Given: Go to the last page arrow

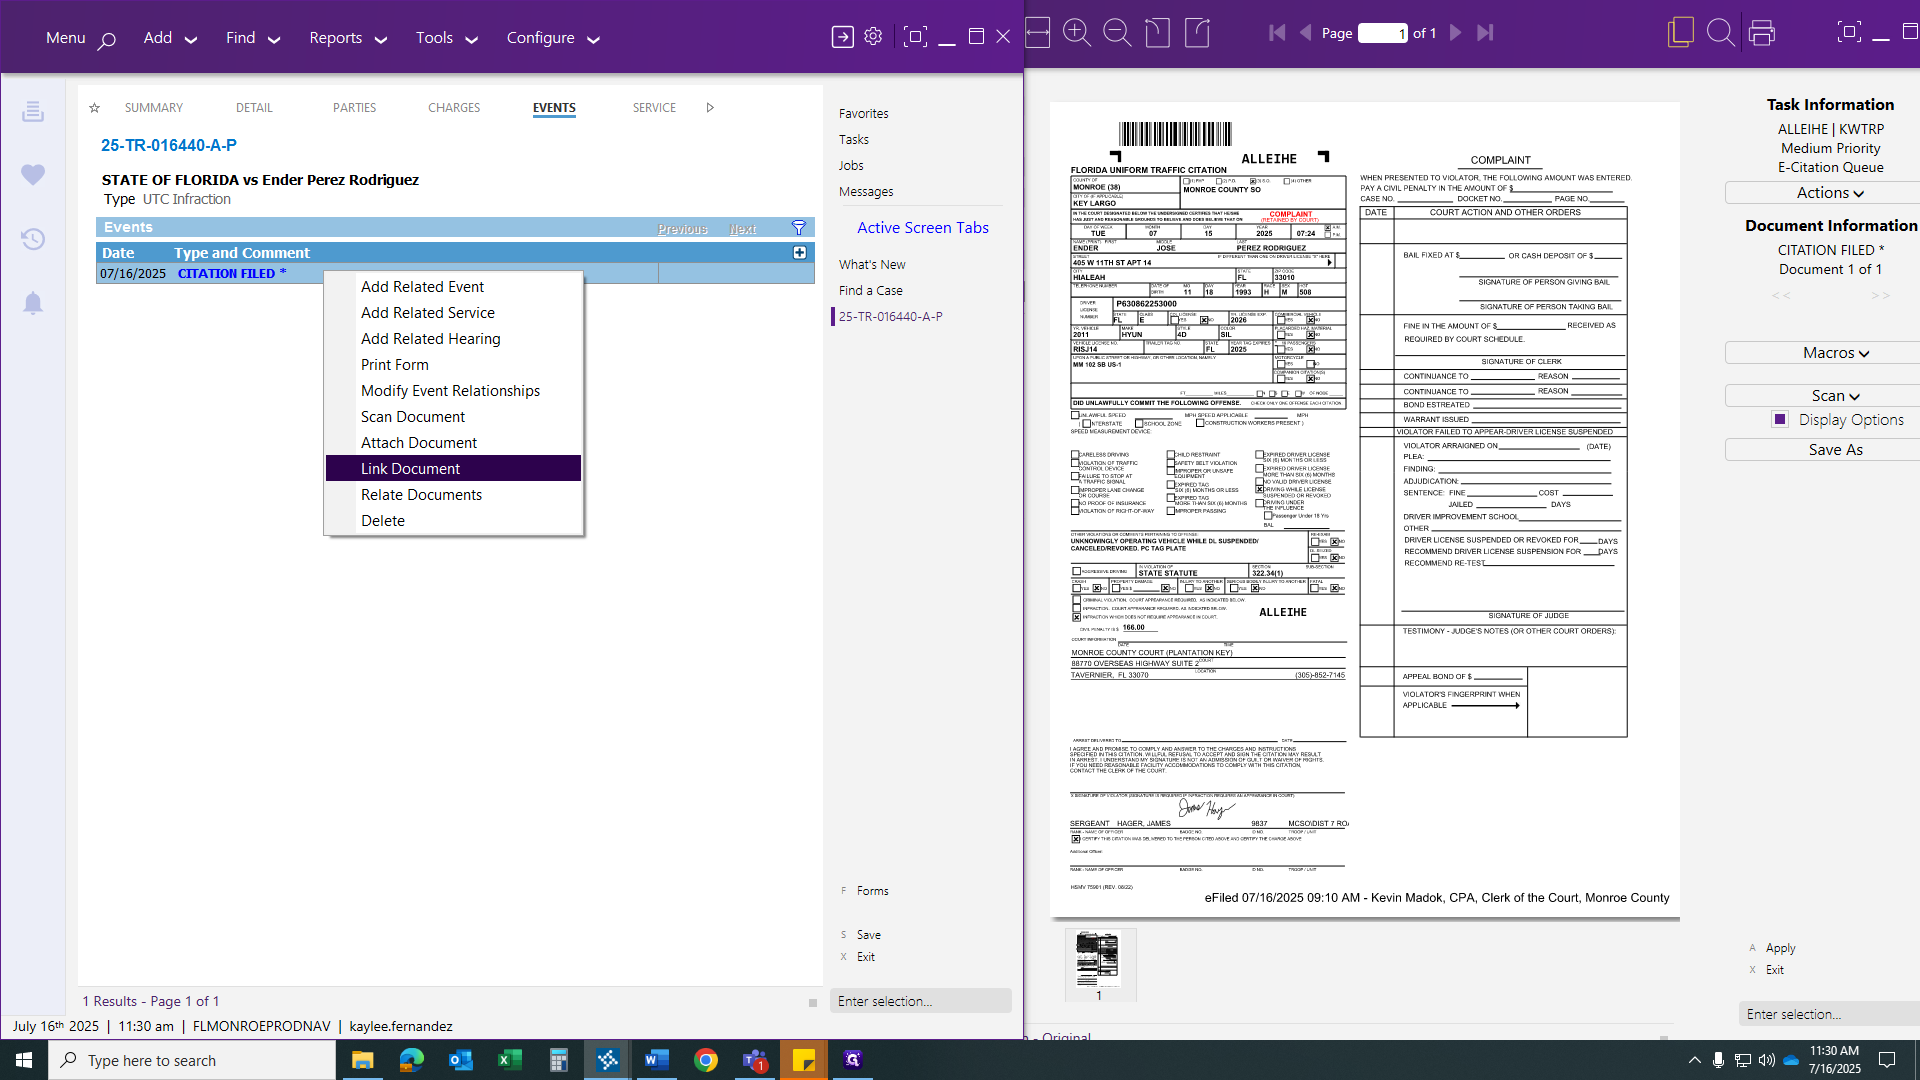Looking at the screenshot, I should click(1485, 33).
